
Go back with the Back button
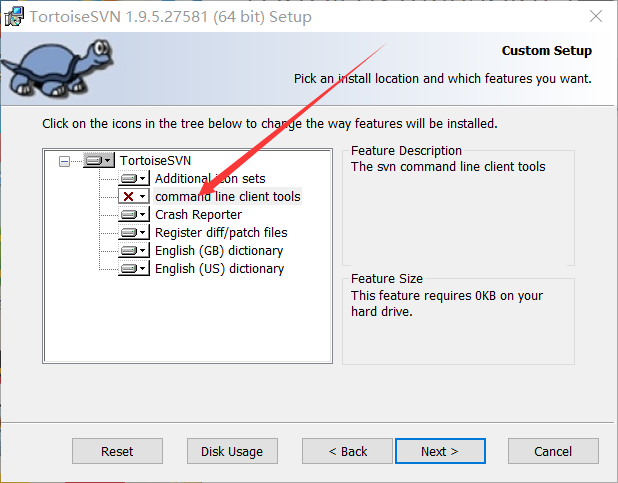tap(347, 451)
